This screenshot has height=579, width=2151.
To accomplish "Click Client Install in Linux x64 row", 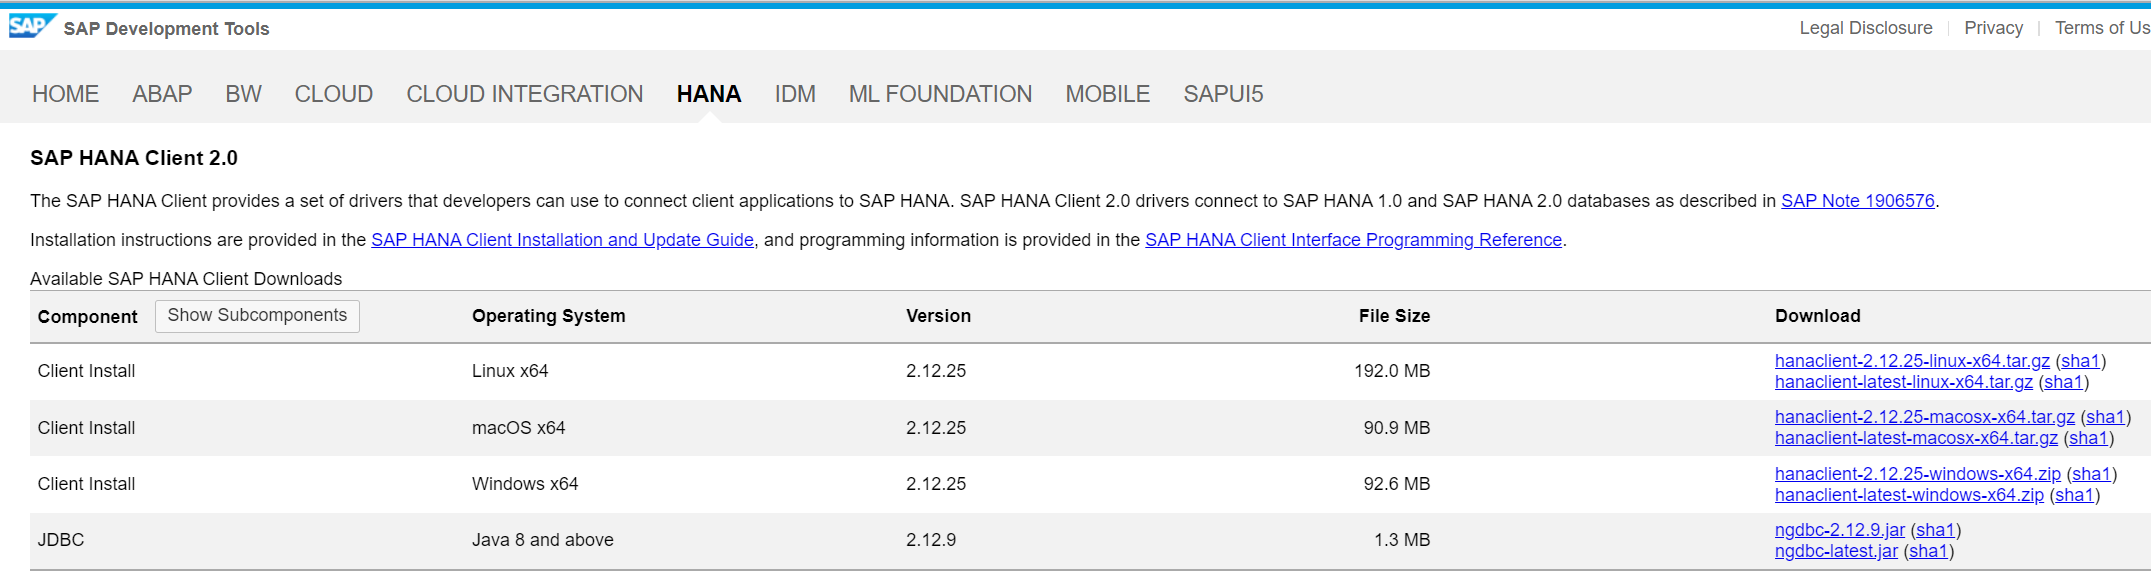I will (86, 371).
